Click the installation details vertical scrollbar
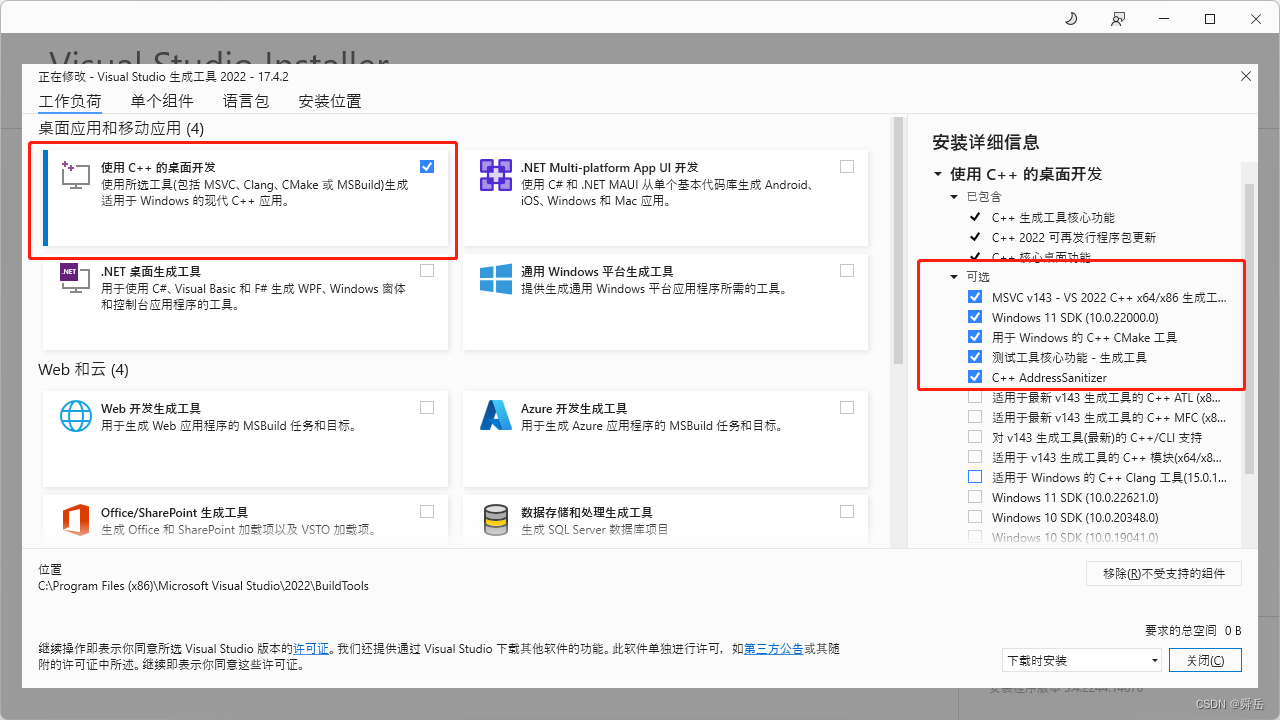 (1249, 328)
